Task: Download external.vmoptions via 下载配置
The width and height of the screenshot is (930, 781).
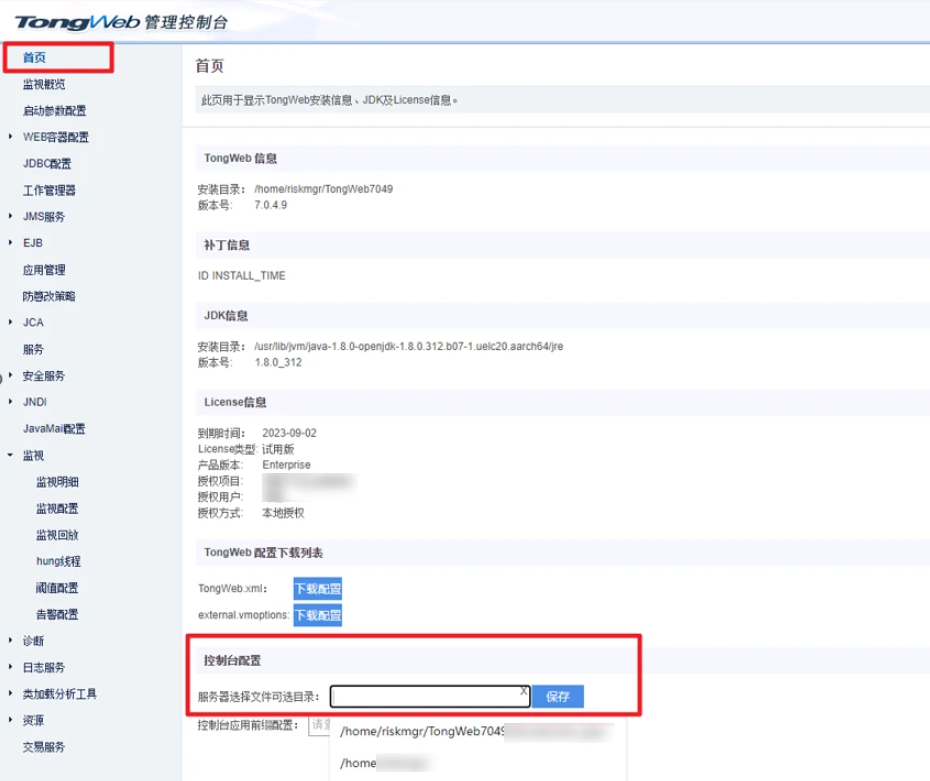Action: pos(318,615)
